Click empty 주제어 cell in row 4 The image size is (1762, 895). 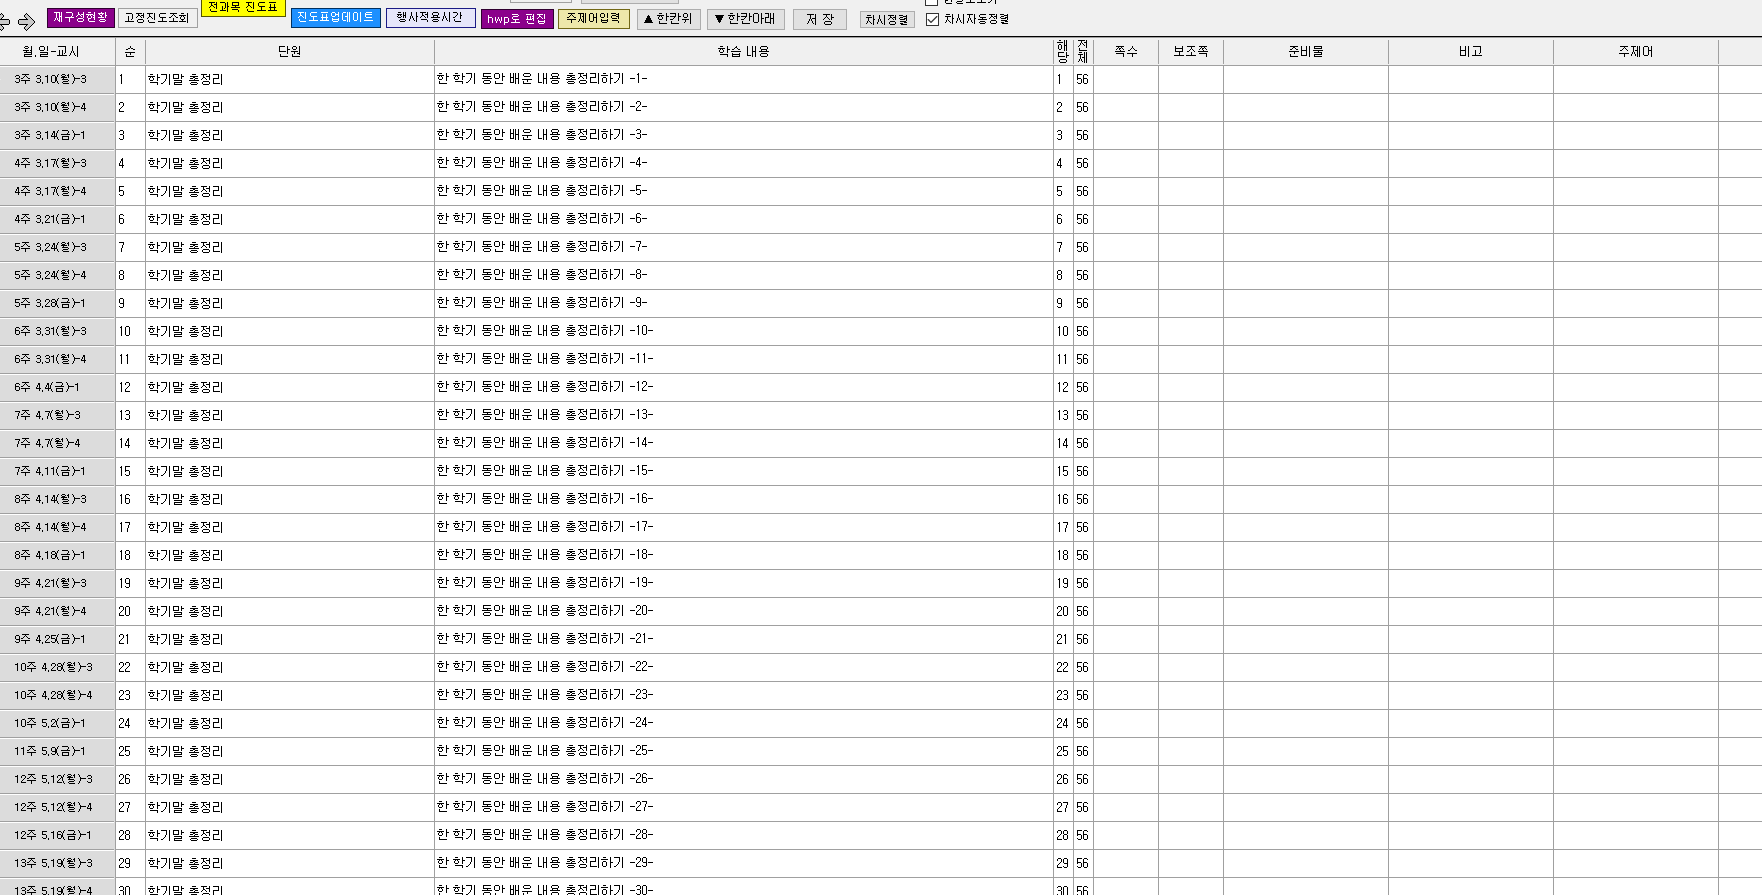point(1636,163)
